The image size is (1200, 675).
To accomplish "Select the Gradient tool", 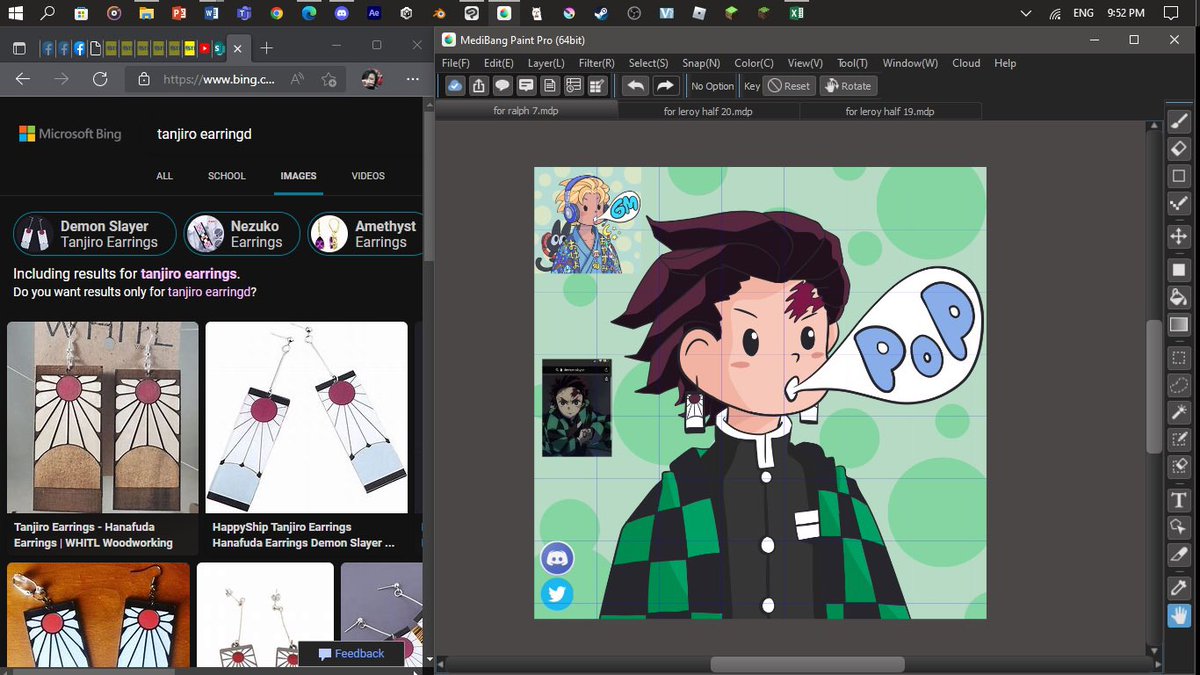I will (x=1179, y=324).
